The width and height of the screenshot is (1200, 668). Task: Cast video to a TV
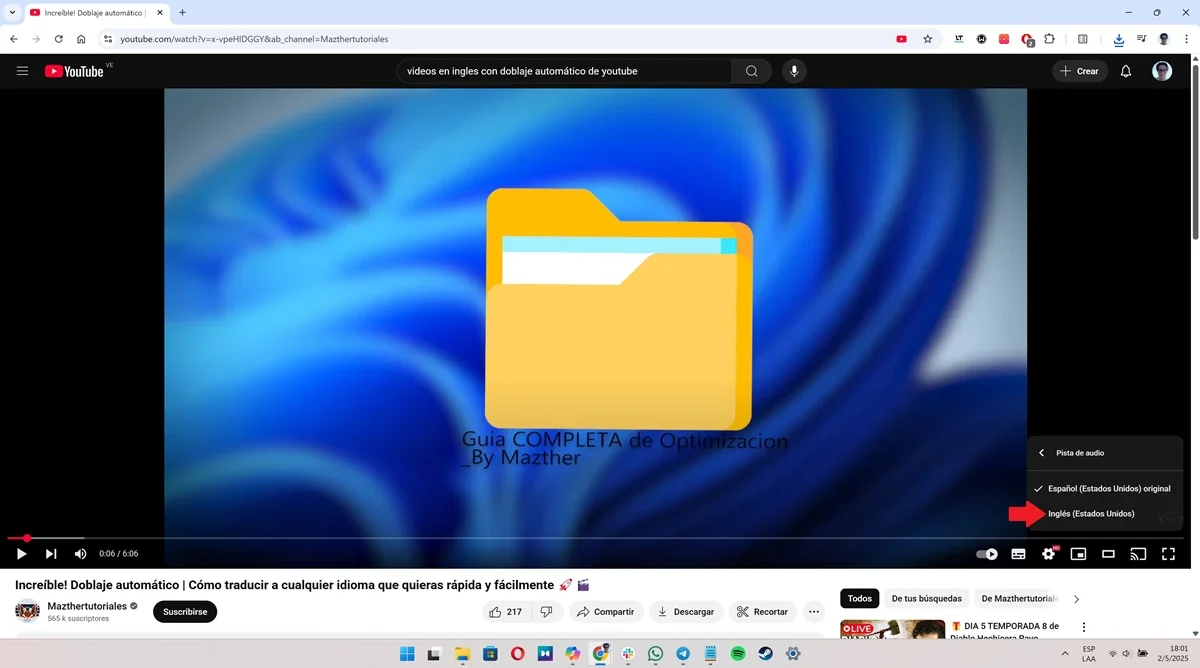[1138, 554]
